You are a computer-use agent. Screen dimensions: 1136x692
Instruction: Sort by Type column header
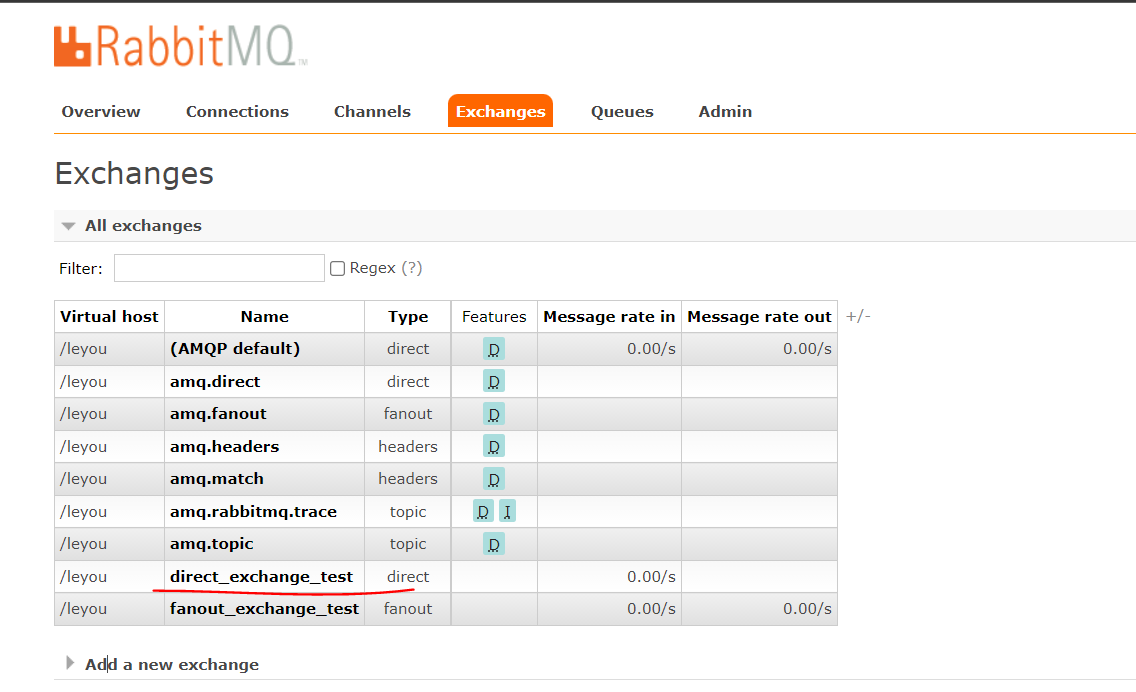click(x=408, y=317)
